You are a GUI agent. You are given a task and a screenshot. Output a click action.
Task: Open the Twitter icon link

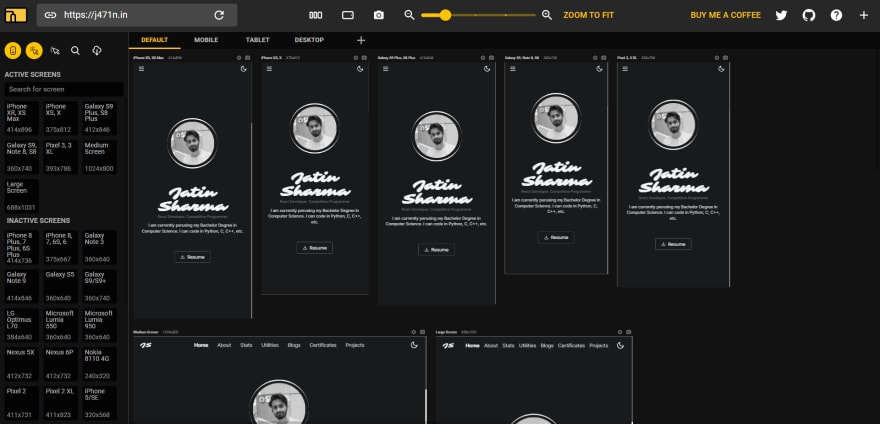tap(781, 15)
